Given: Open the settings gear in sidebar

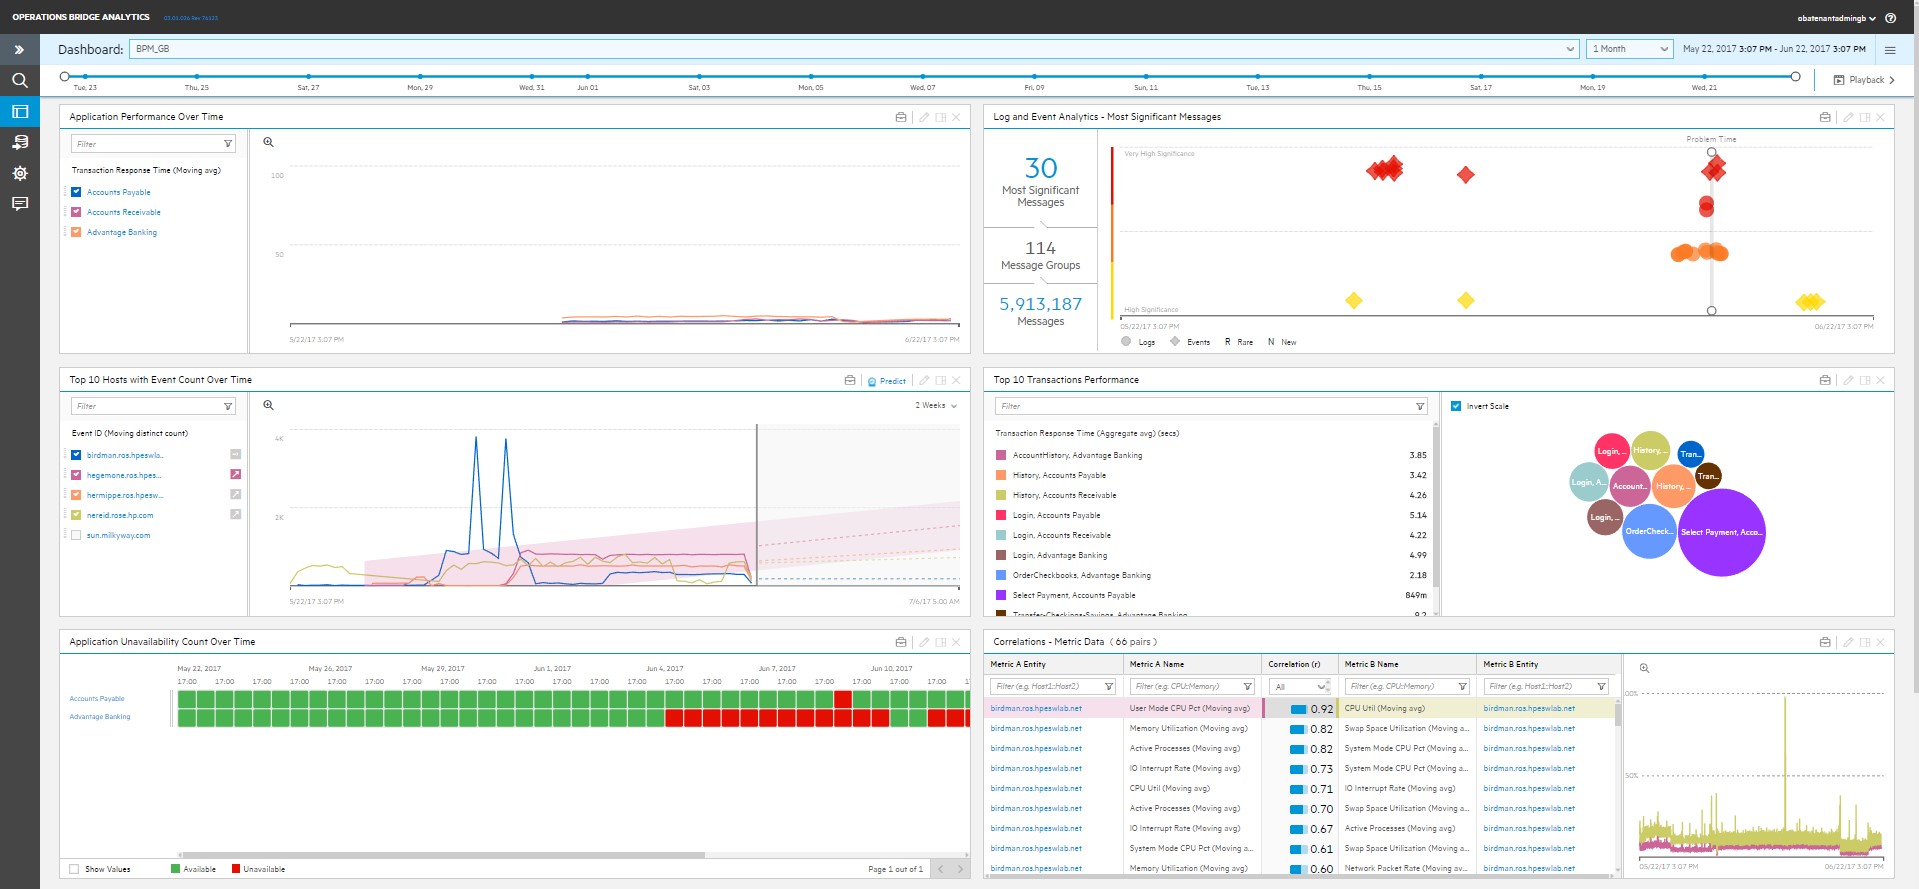Looking at the screenshot, I should click(19, 173).
